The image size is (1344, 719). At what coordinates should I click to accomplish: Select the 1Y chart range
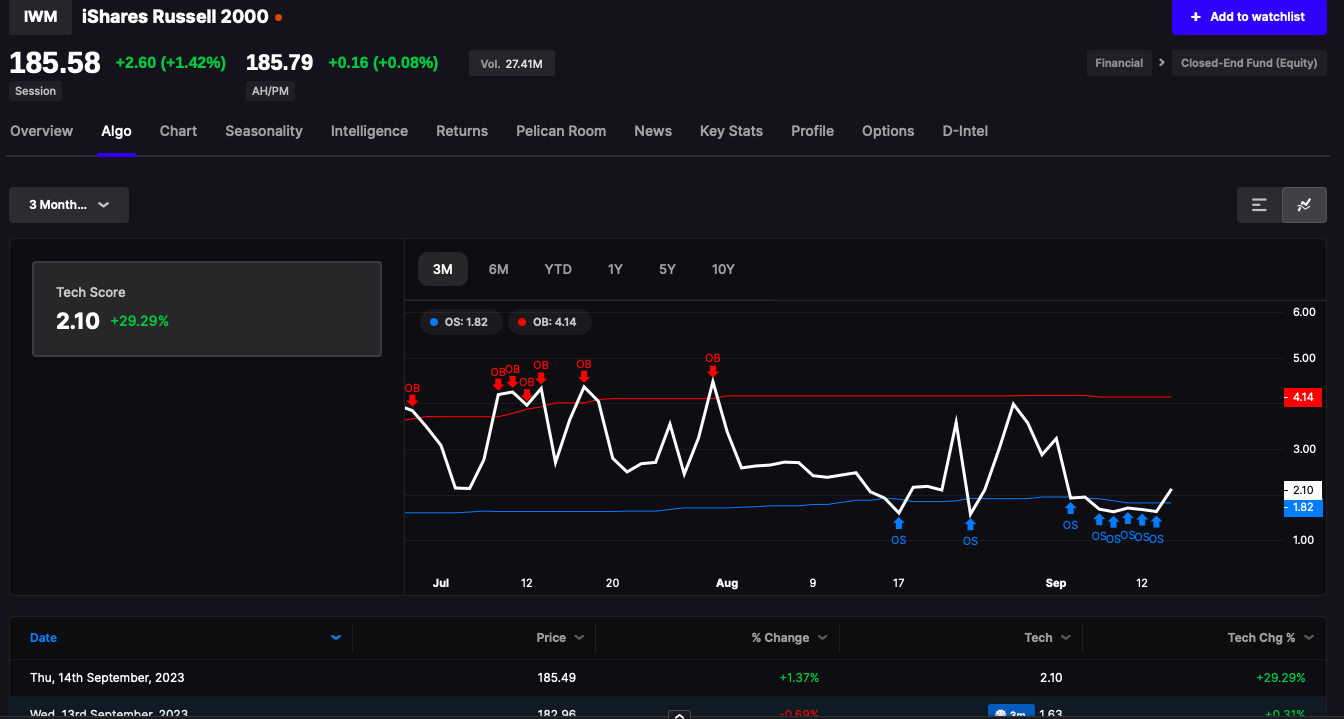pos(615,269)
